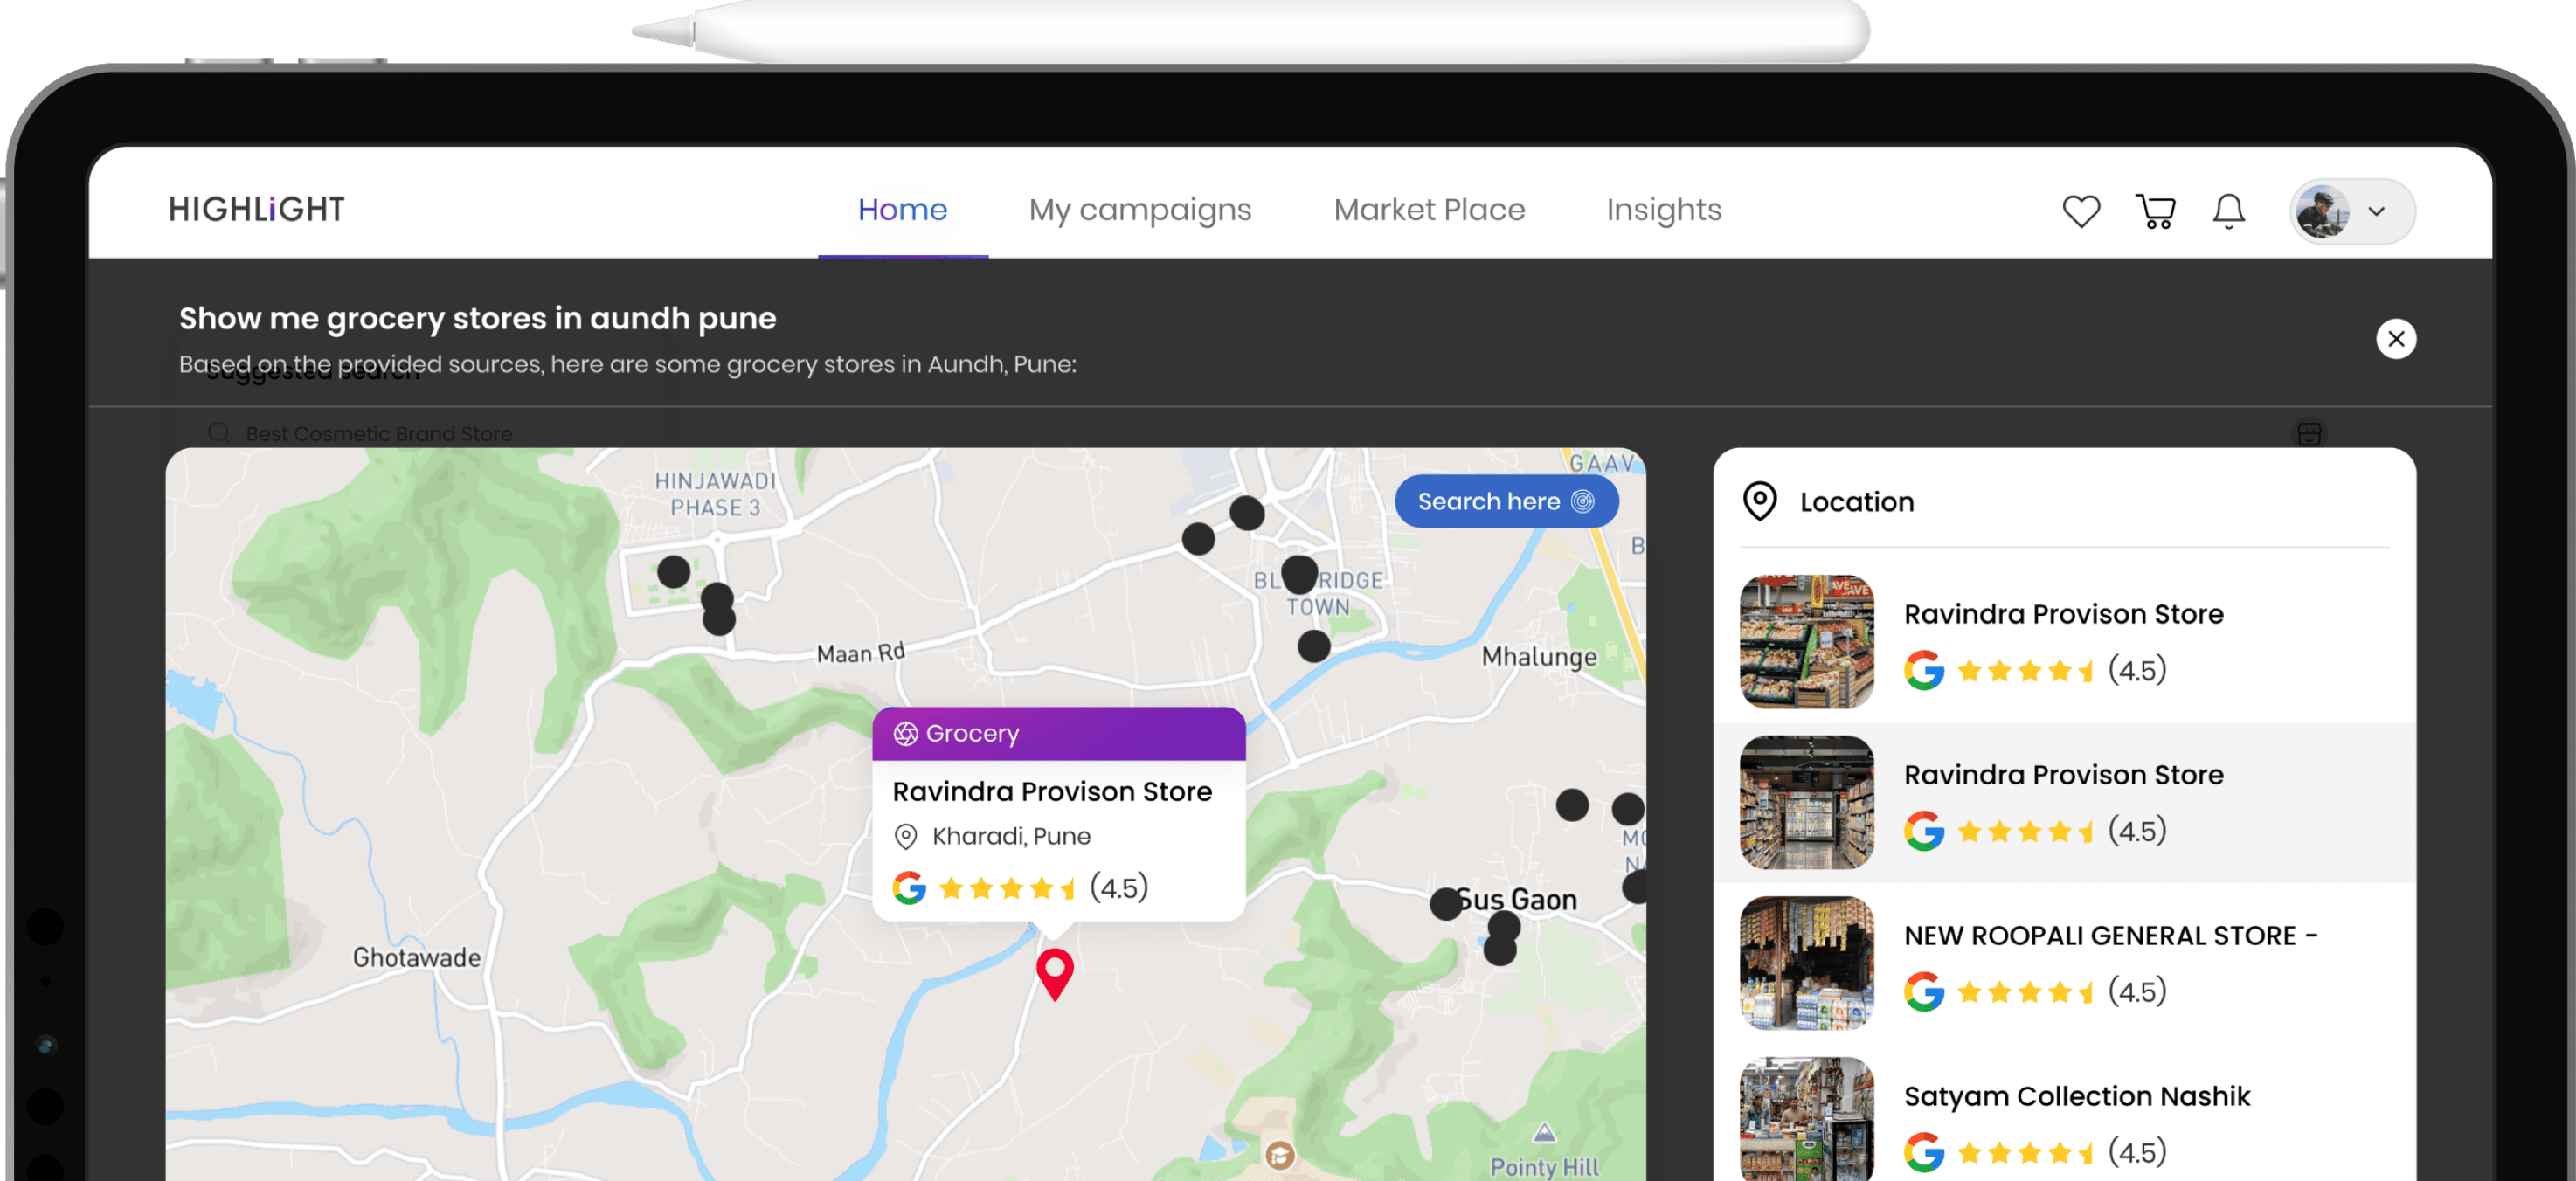The height and width of the screenshot is (1181, 2576).
Task: Open notifications bell icon
Action: point(2228,211)
